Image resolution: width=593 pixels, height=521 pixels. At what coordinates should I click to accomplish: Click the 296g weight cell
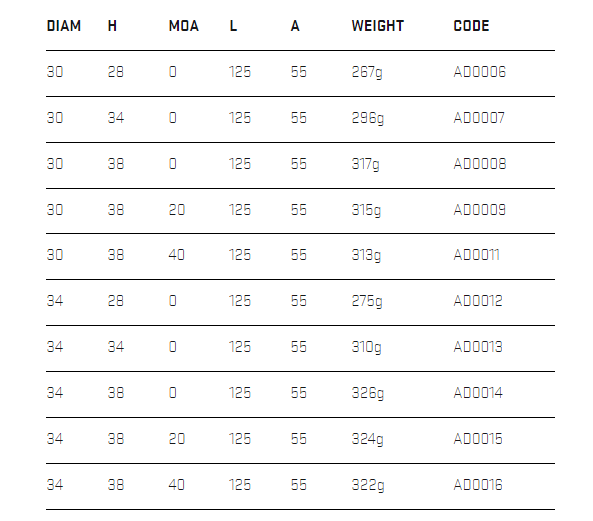pyautogui.click(x=368, y=119)
